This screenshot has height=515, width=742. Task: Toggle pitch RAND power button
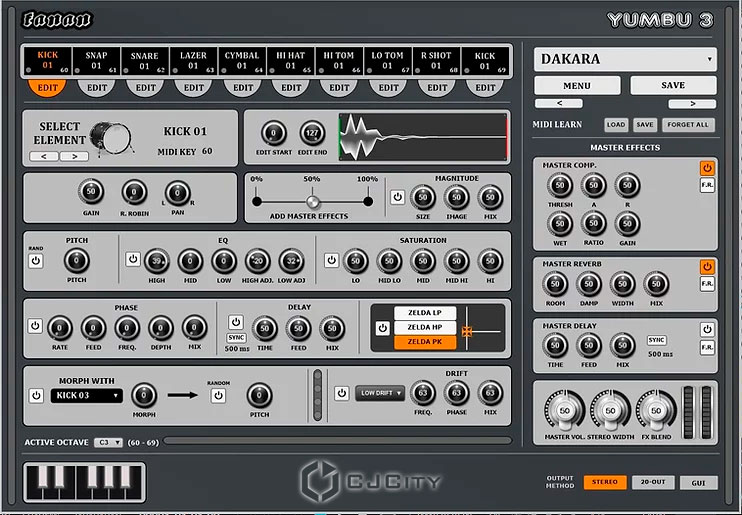[x=35, y=261]
